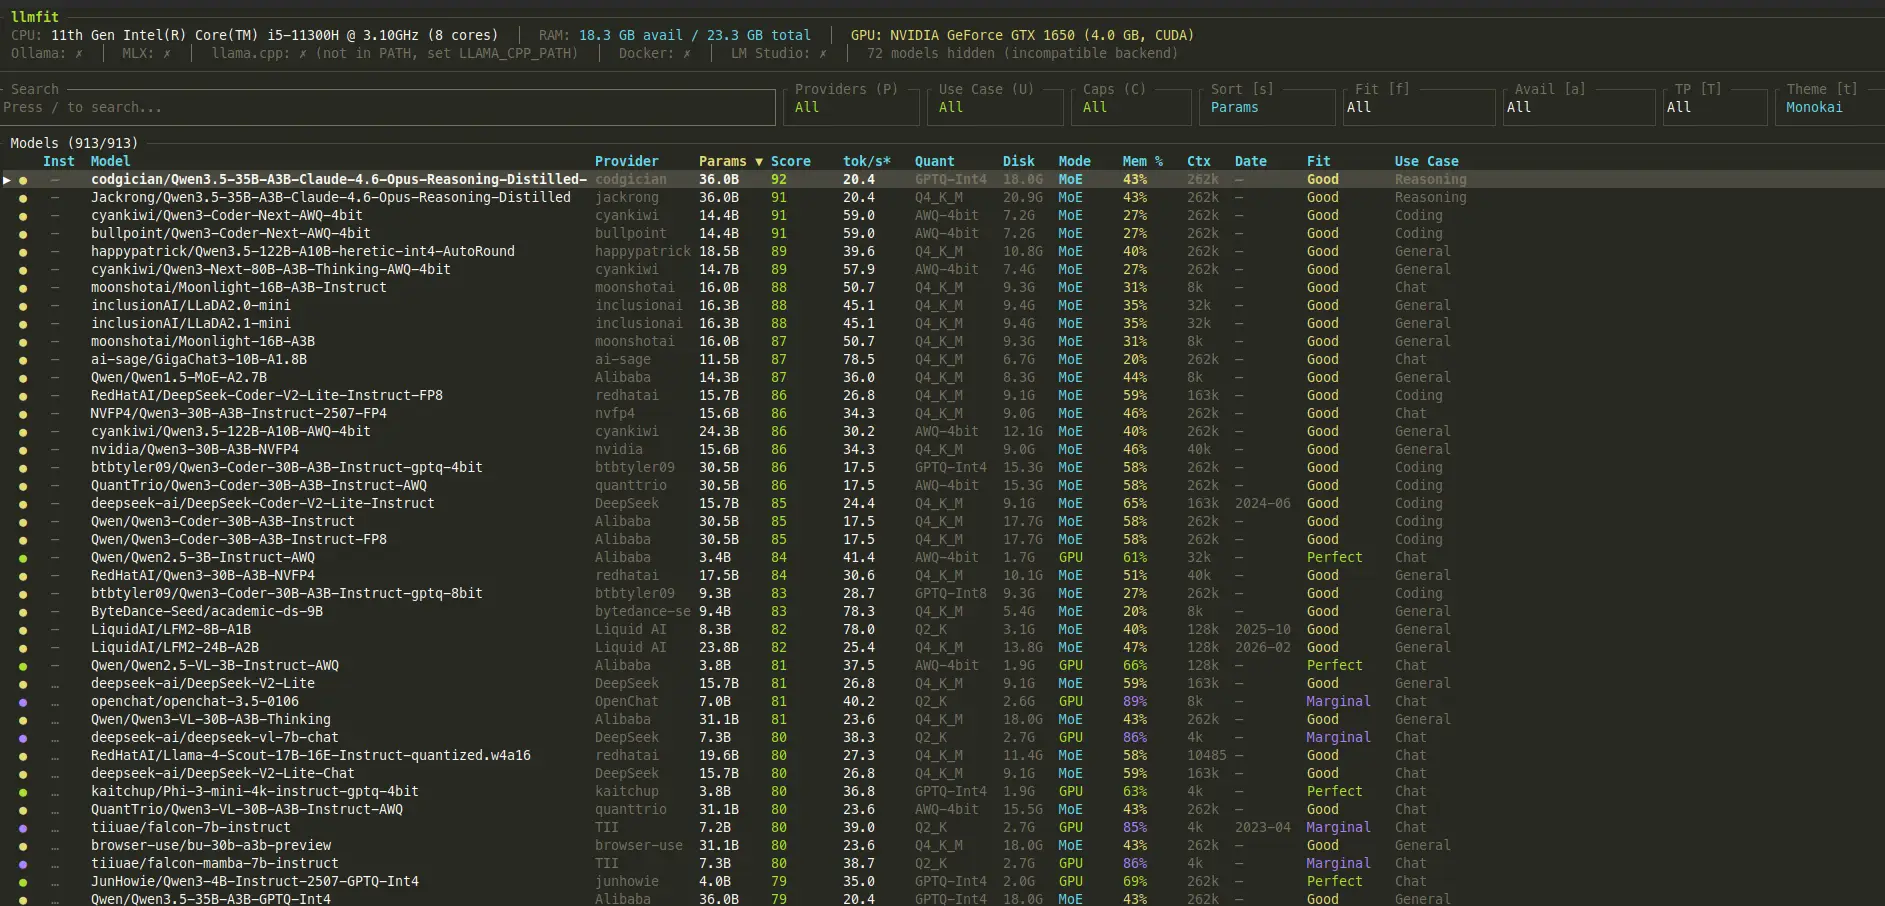This screenshot has width=1885, height=906.
Task: Toggle the Inst marker for tiiuae/falcon-7b-instruct
Action: [x=55, y=828]
